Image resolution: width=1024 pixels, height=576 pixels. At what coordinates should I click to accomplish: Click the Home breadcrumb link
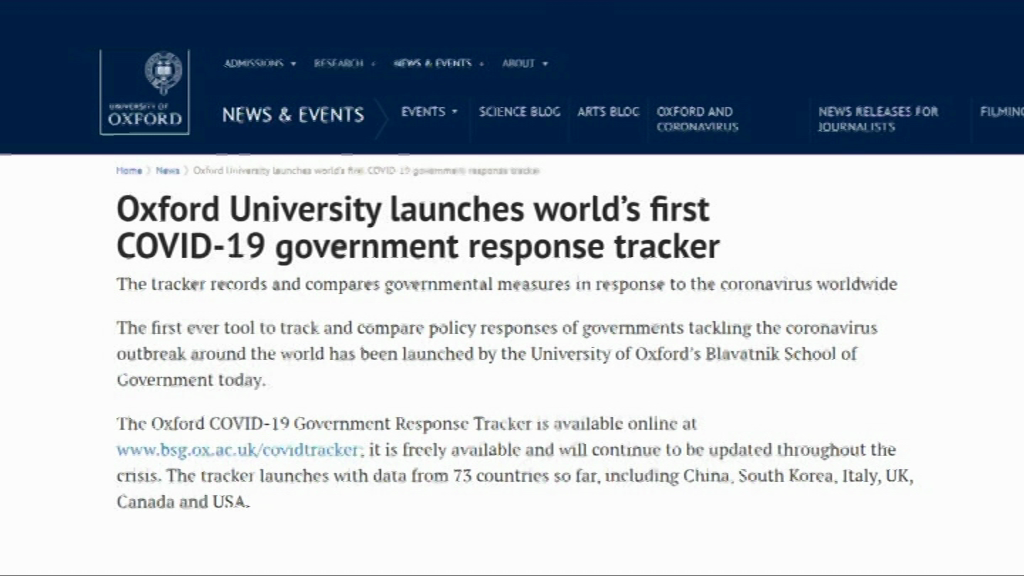129,171
